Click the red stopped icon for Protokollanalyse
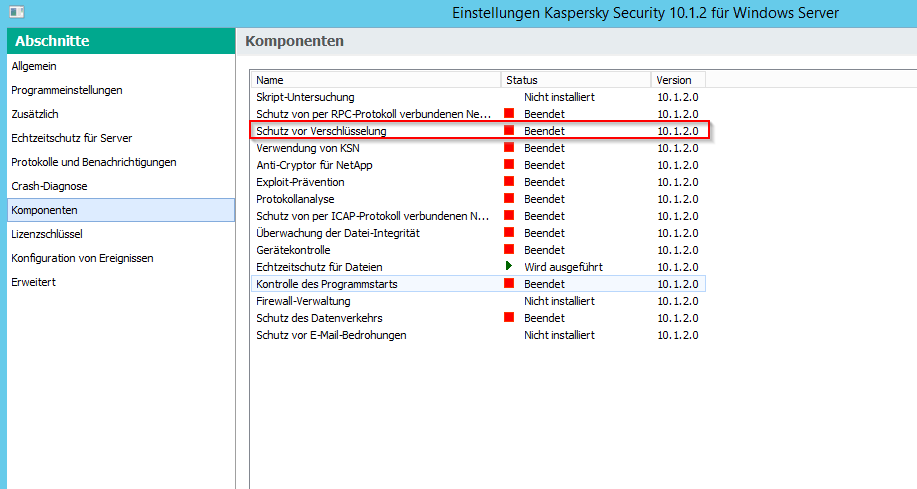Image resolution: width=917 pixels, height=489 pixels. coord(509,198)
